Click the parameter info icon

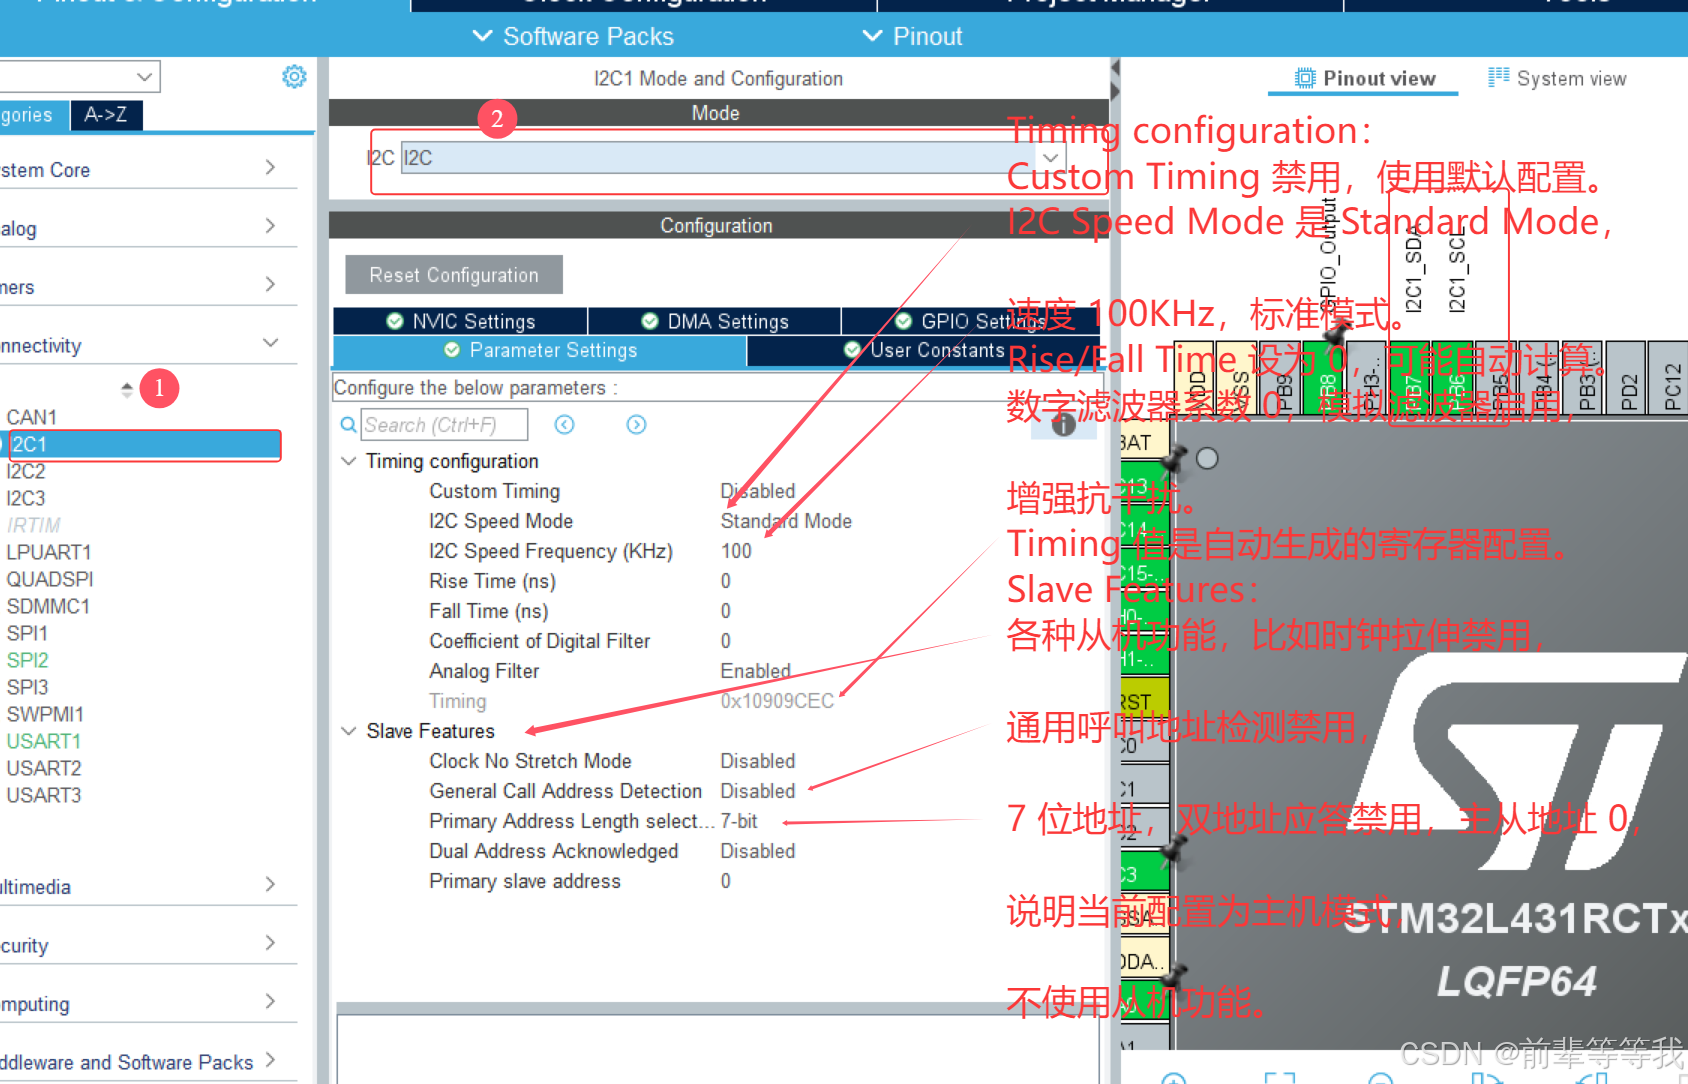coord(1064,425)
